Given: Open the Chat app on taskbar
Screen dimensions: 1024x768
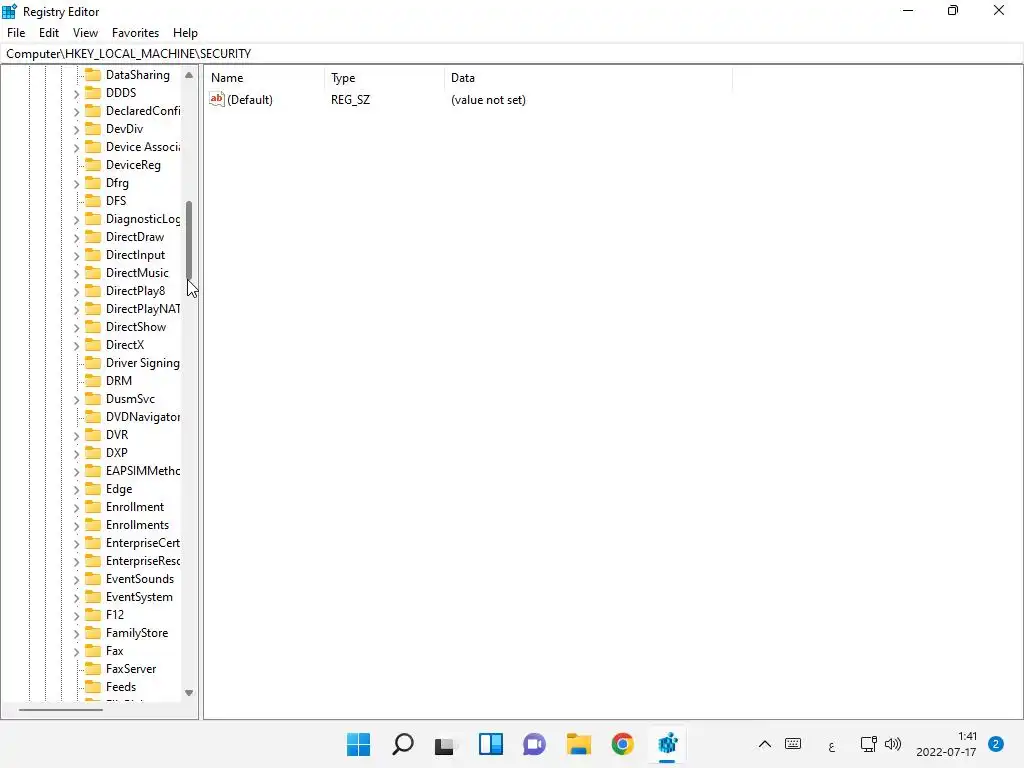Looking at the screenshot, I should pos(534,744).
